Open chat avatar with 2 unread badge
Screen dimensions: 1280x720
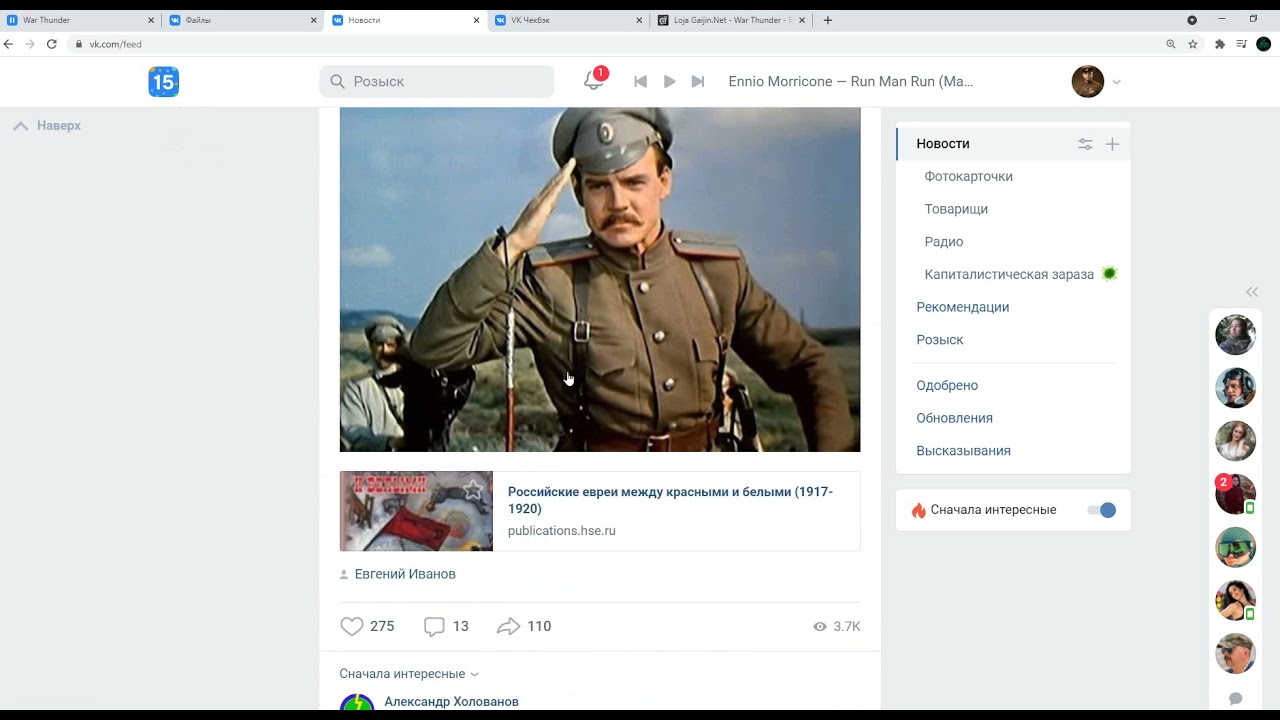[1235, 494]
